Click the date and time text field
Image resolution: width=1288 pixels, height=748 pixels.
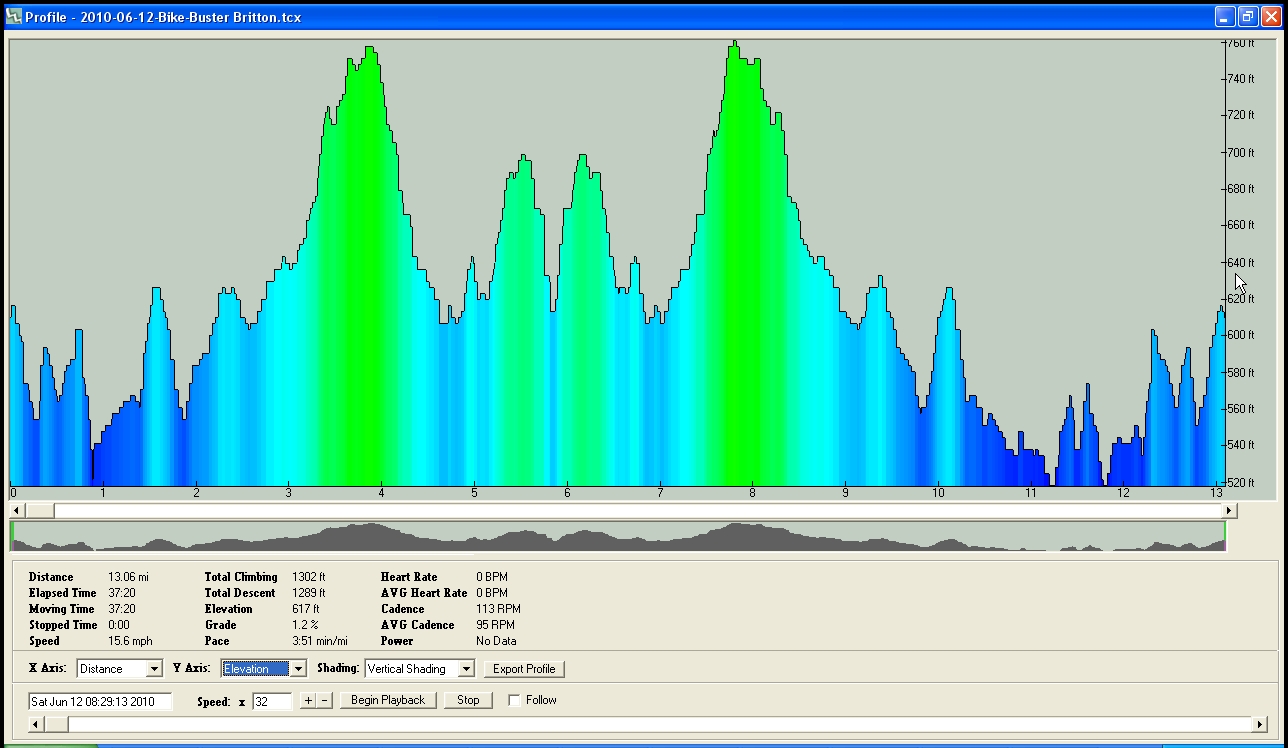click(x=100, y=701)
